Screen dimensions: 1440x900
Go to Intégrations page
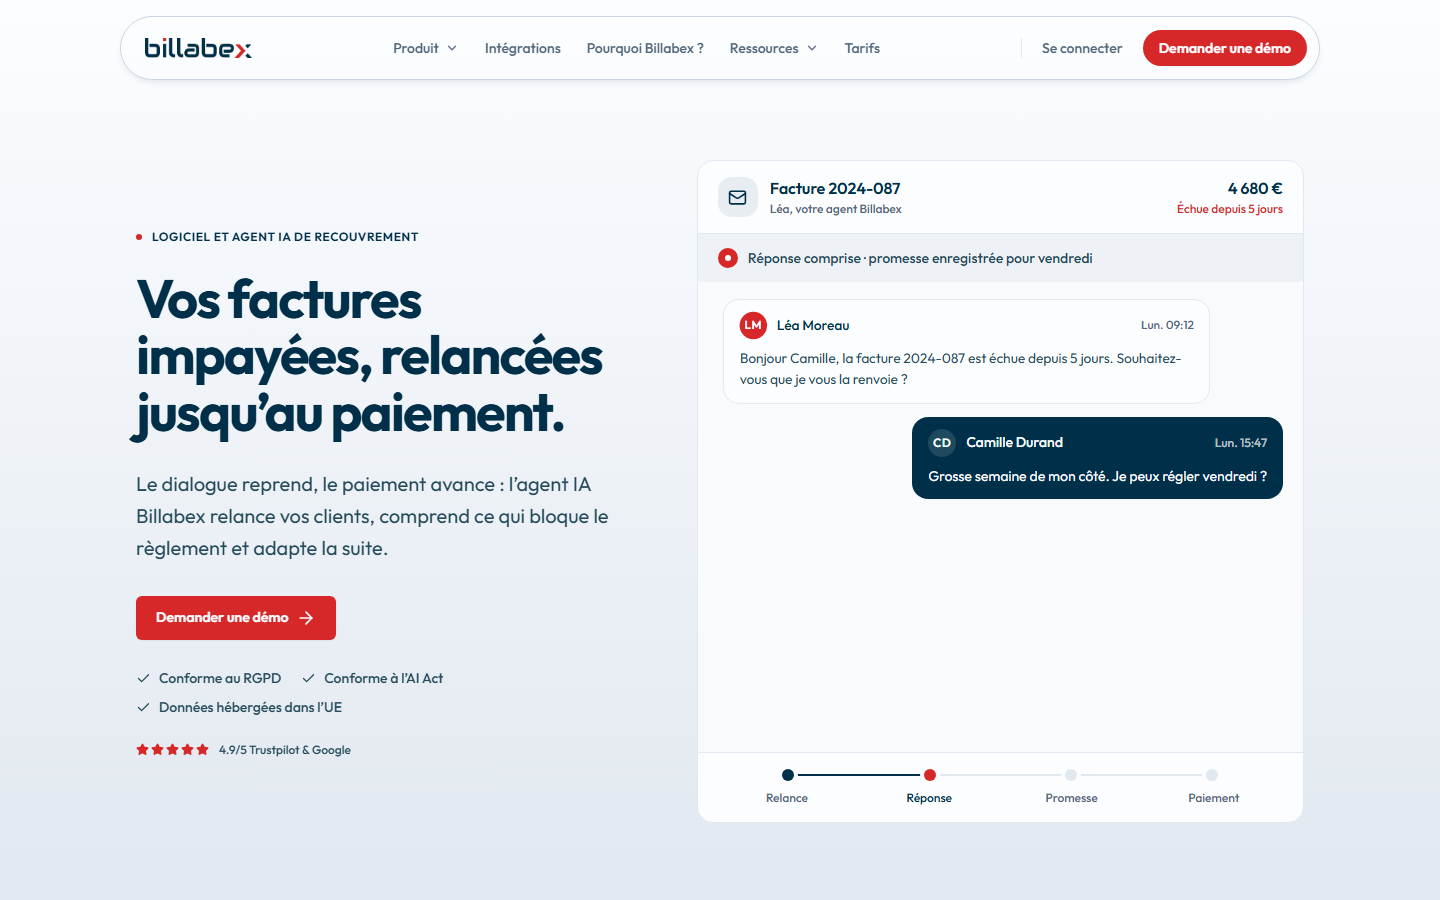click(x=523, y=48)
